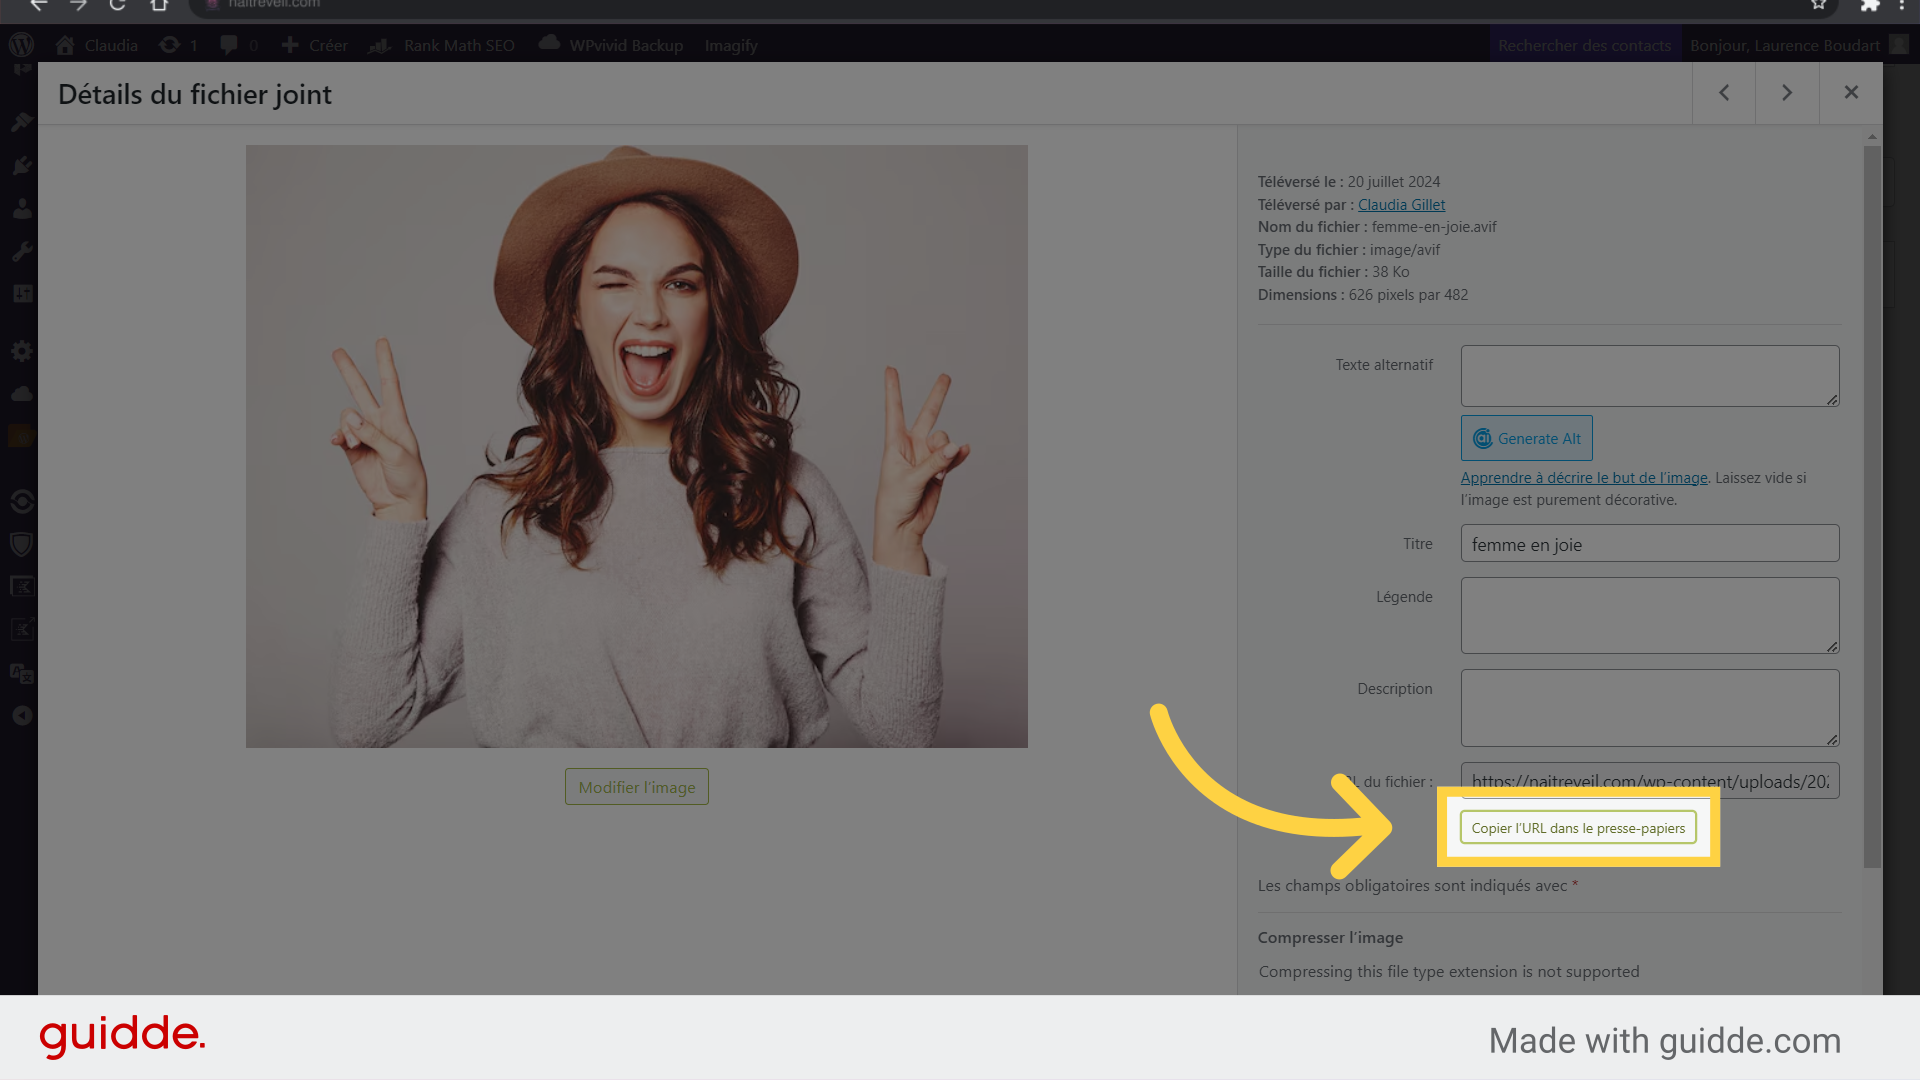Screen dimensions: 1920x1080
Task: Click the Légende text area
Action: point(1650,616)
